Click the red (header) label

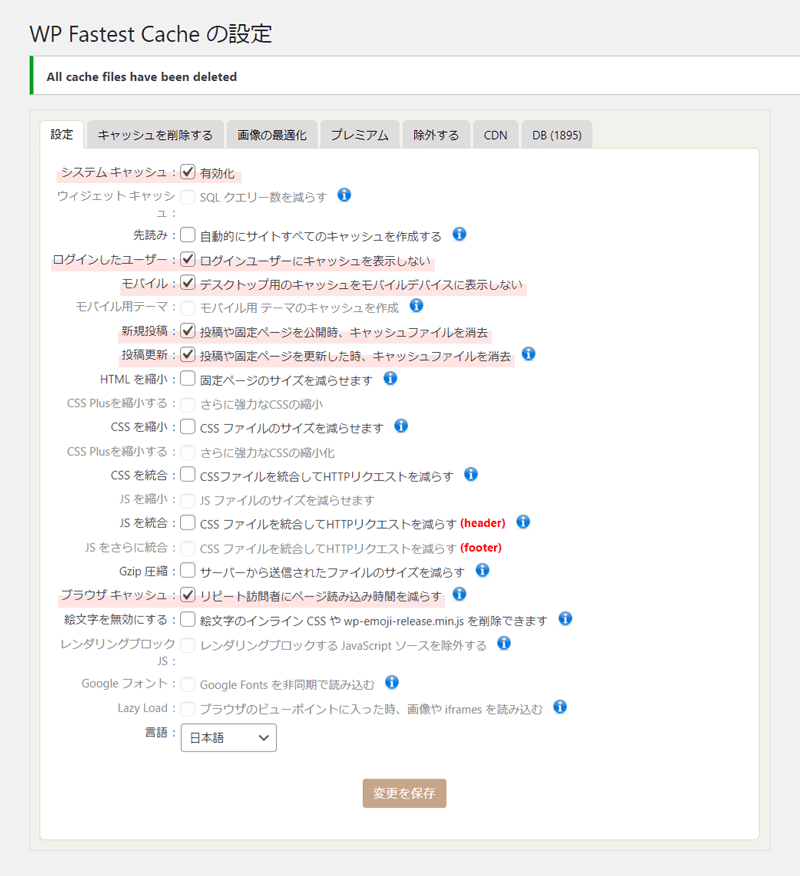click(x=483, y=523)
